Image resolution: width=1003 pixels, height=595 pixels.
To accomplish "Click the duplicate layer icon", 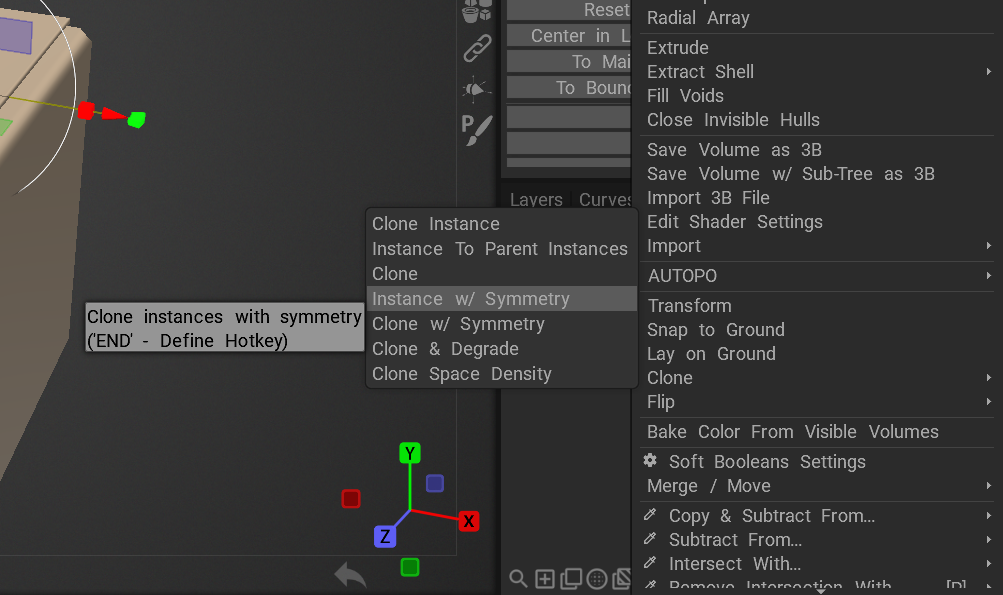I will (x=571, y=578).
